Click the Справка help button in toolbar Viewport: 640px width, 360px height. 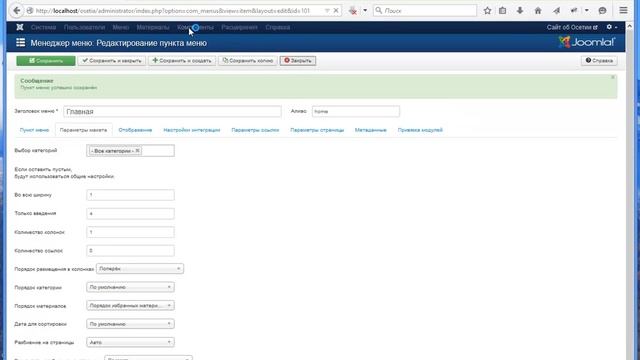[x=599, y=61]
